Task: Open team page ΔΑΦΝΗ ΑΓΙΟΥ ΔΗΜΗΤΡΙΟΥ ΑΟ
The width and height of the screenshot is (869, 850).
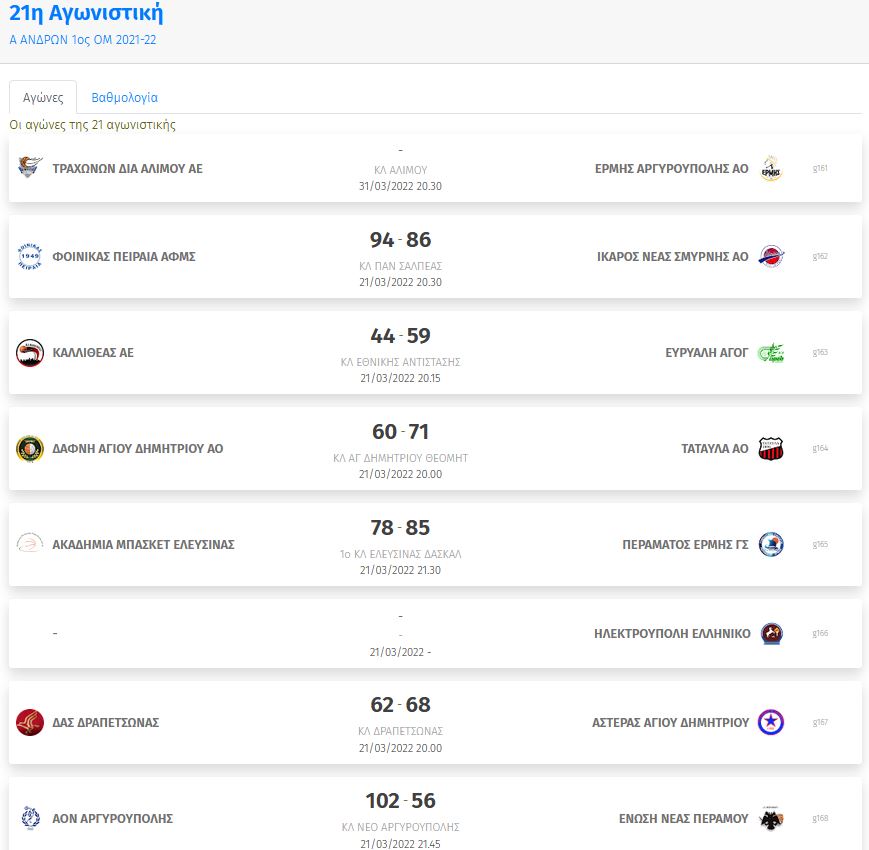Action: [x=137, y=448]
